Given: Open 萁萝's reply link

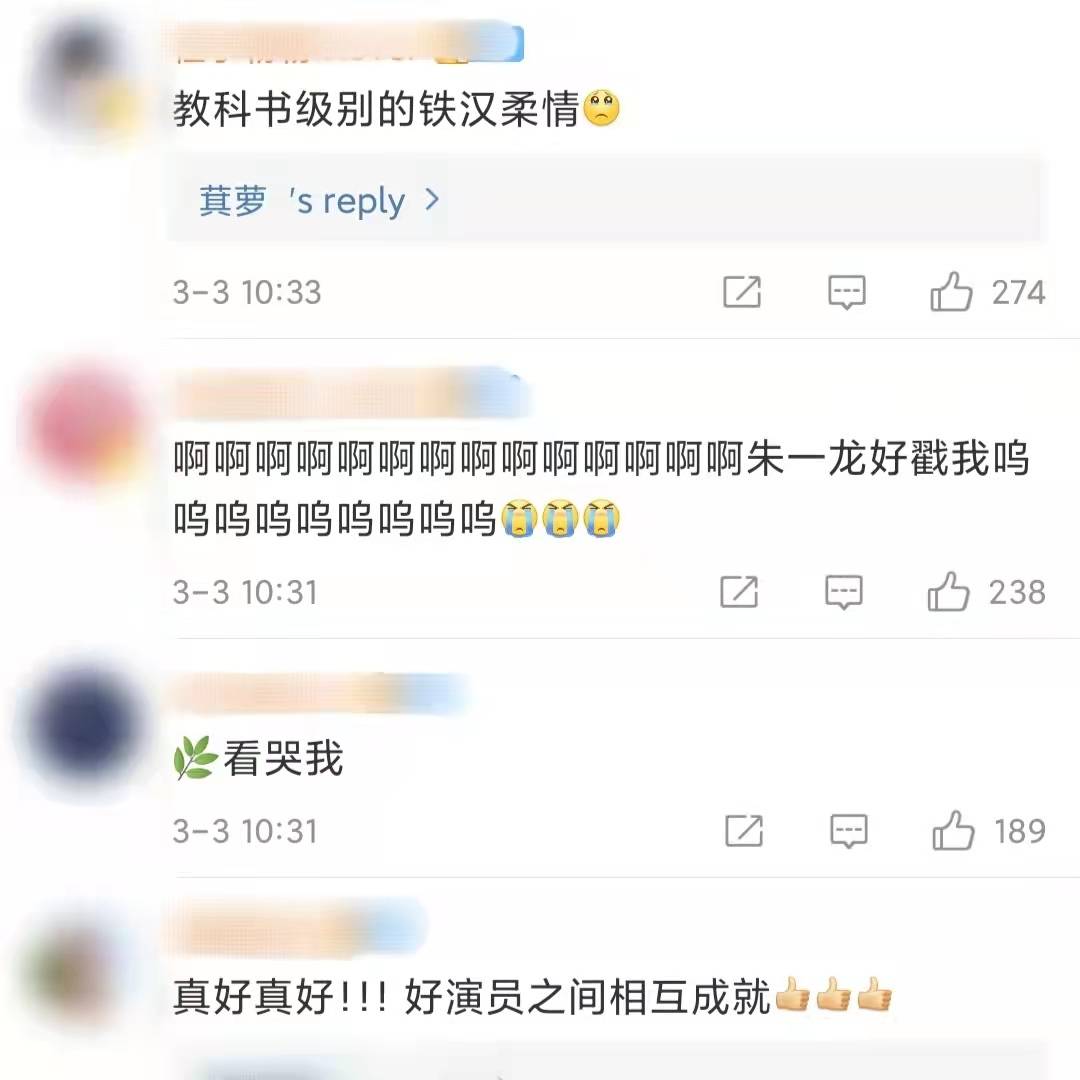Looking at the screenshot, I should [319, 200].
